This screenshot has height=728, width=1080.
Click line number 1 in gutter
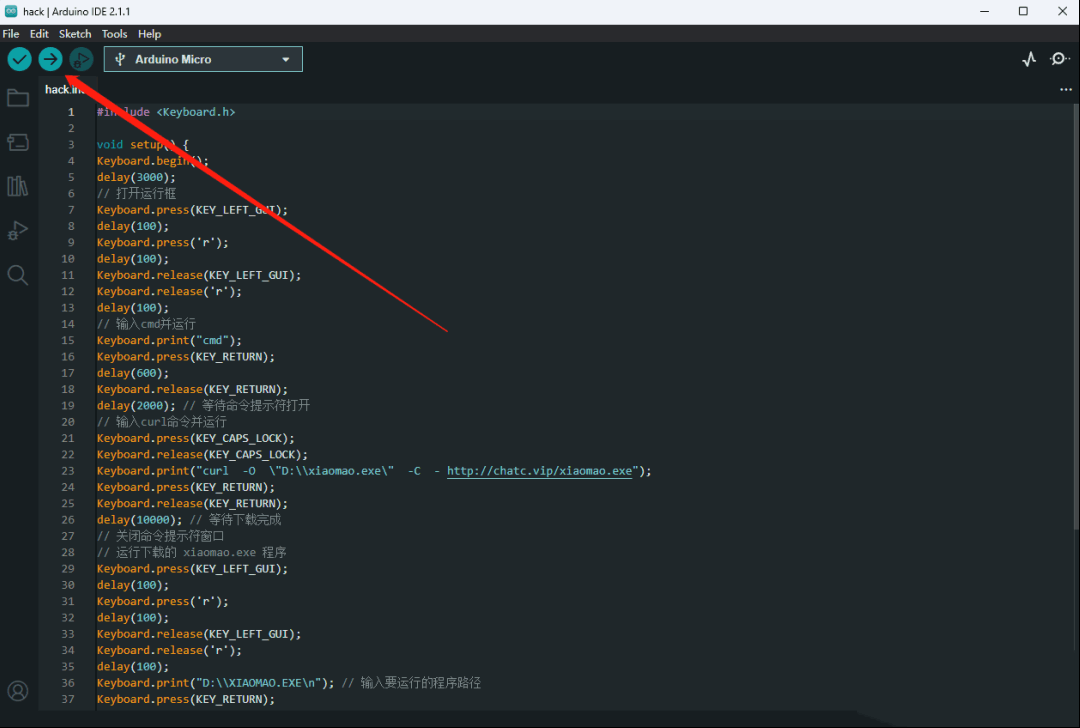coord(71,112)
